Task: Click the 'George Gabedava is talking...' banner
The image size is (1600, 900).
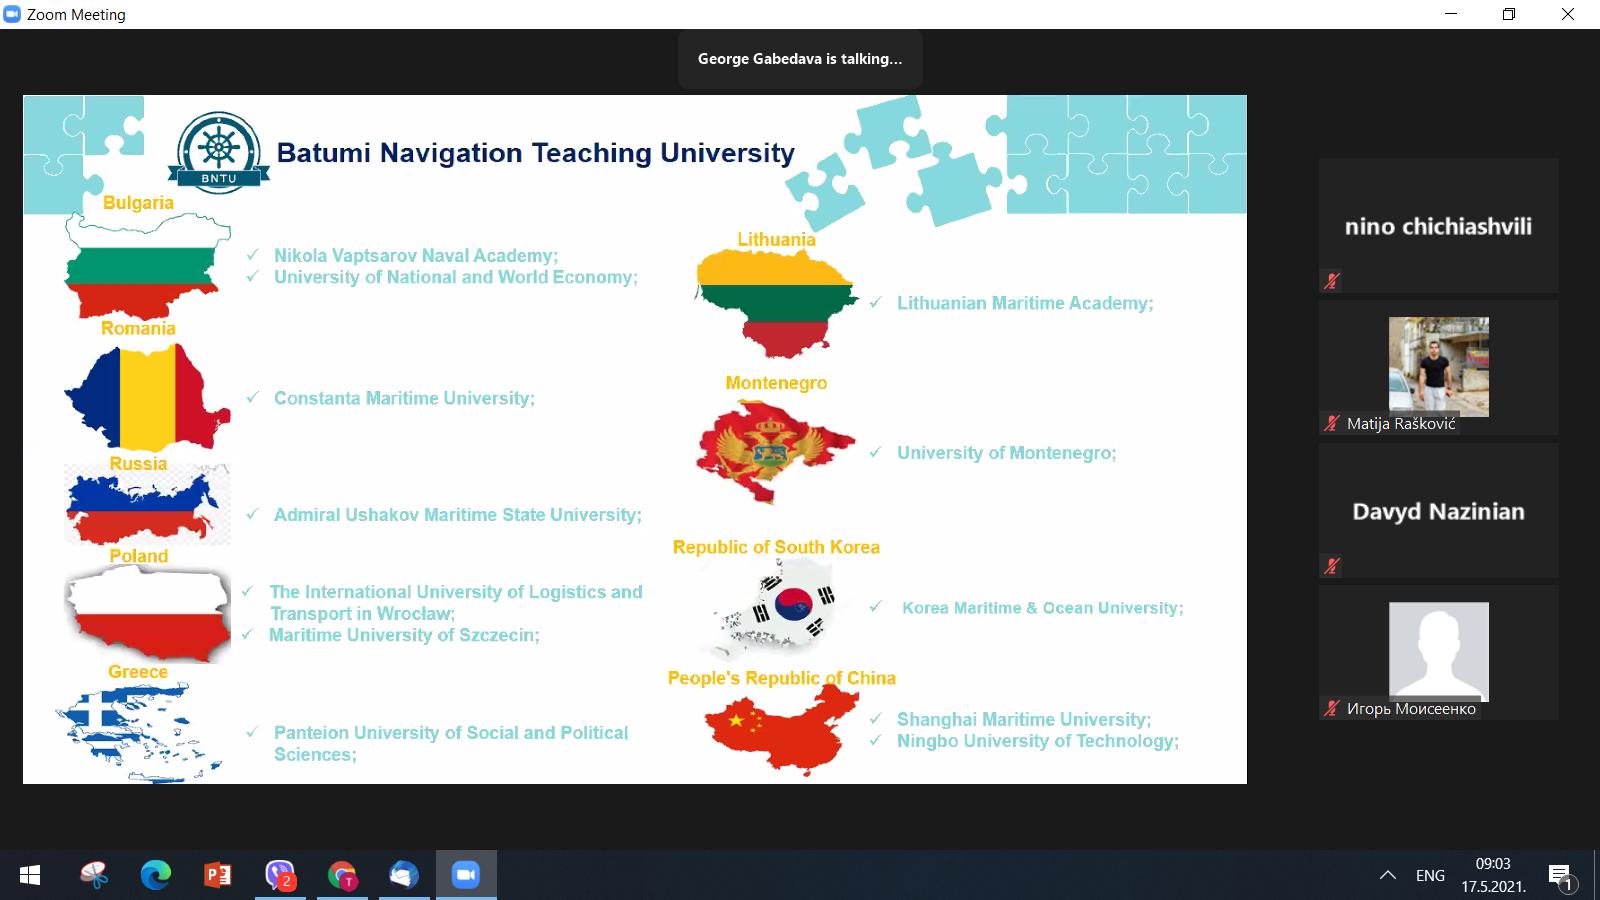Action: [800, 59]
